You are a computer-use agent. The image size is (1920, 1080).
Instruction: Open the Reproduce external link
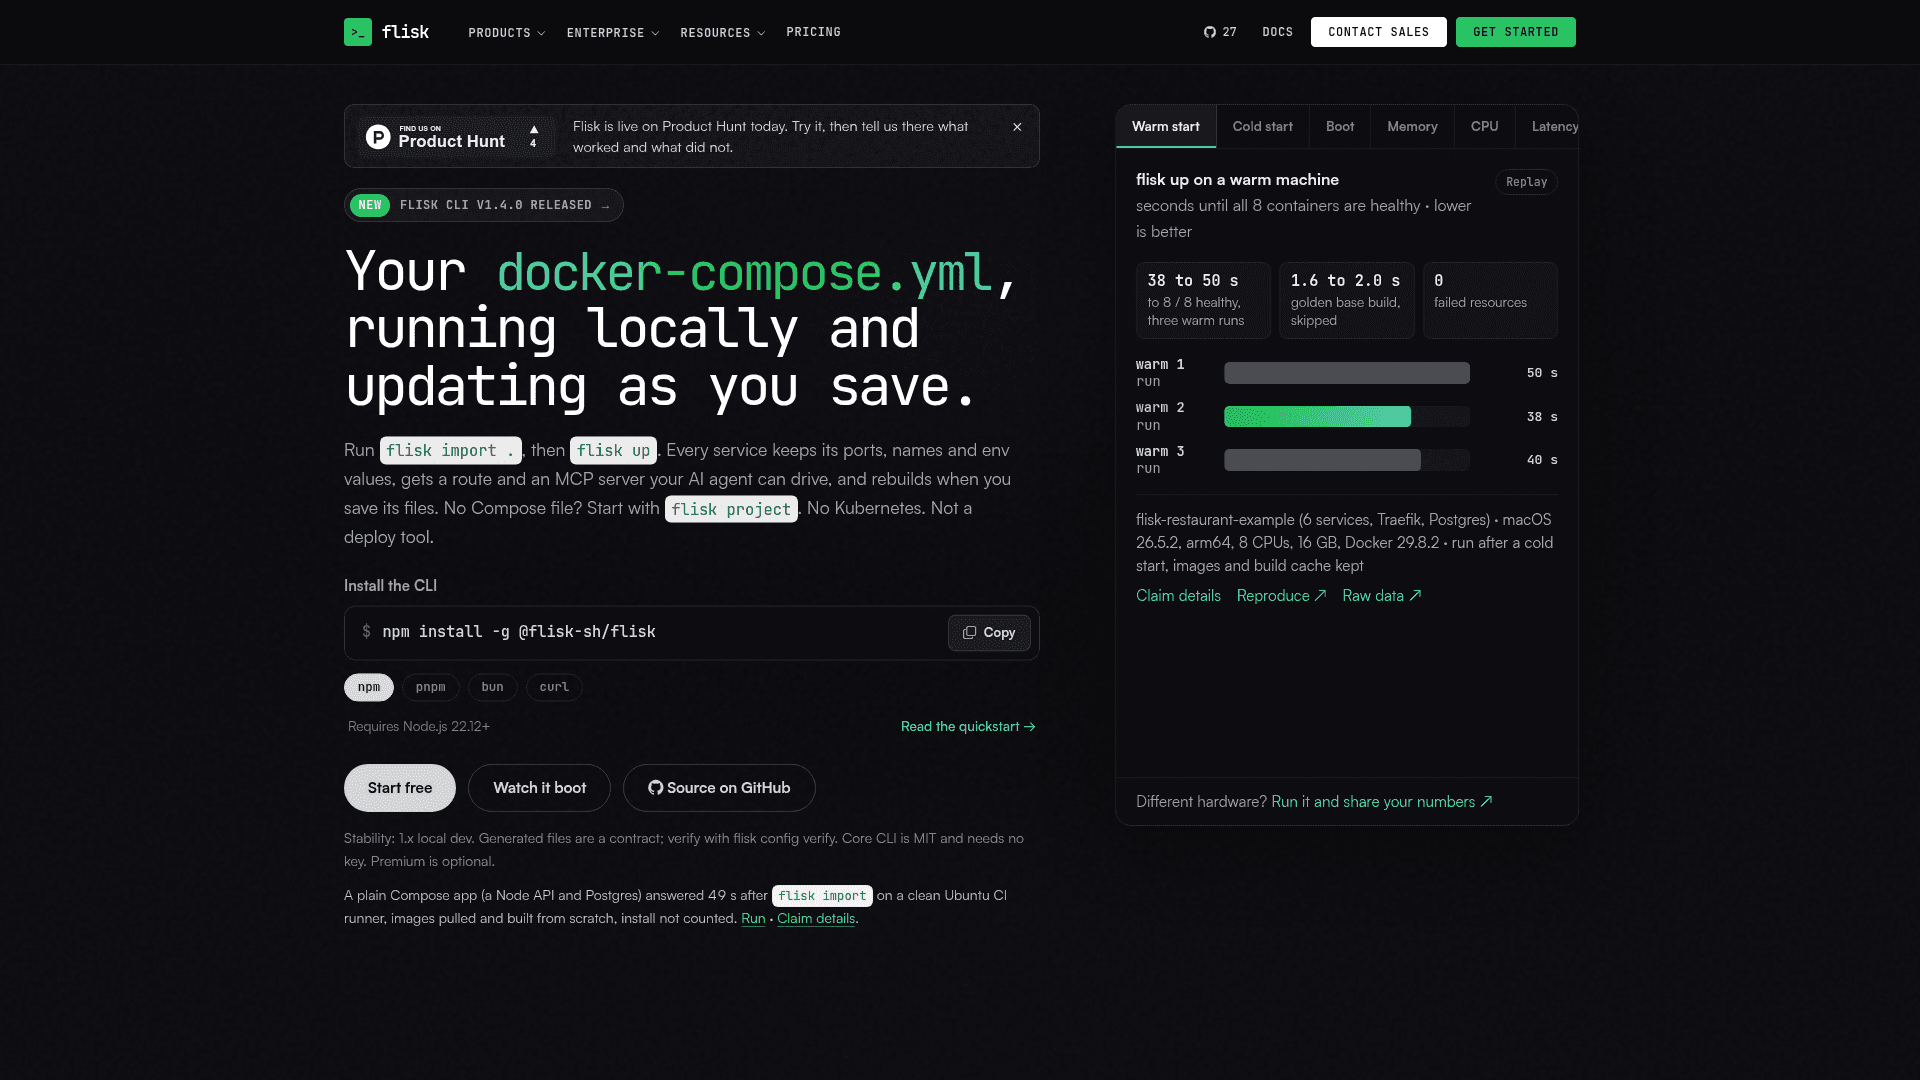pos(1281,595)
